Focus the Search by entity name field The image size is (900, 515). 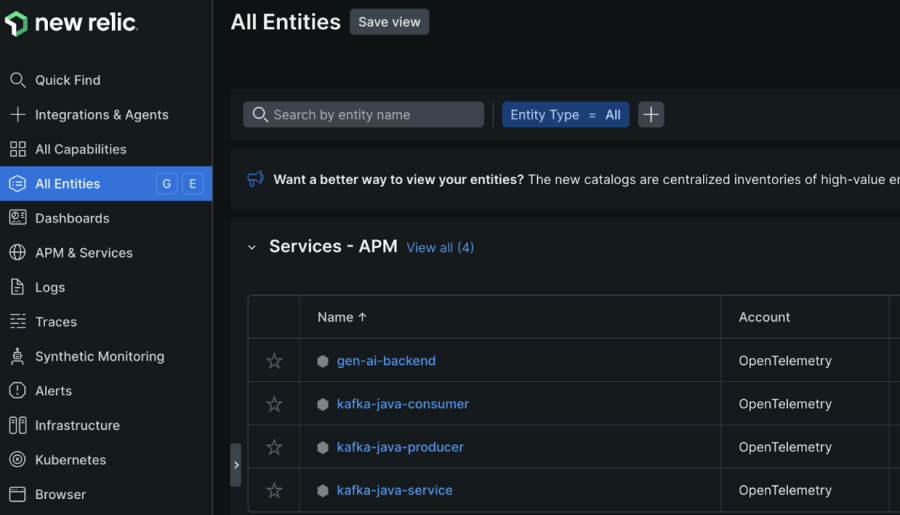(363, 115)
